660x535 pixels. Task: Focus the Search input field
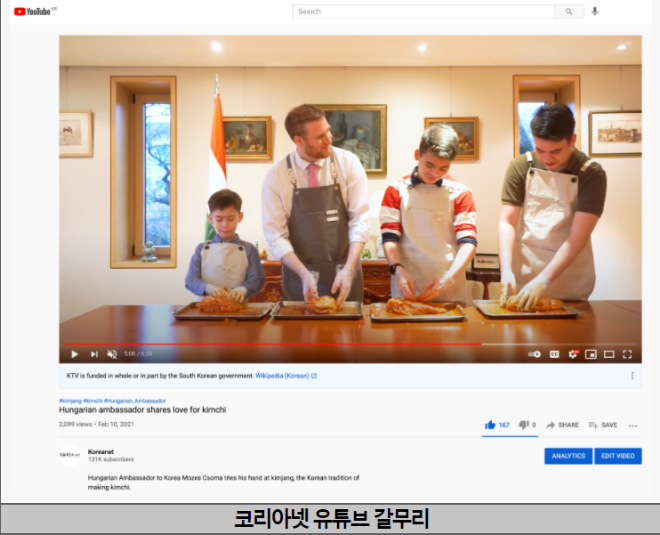(423, 11)
